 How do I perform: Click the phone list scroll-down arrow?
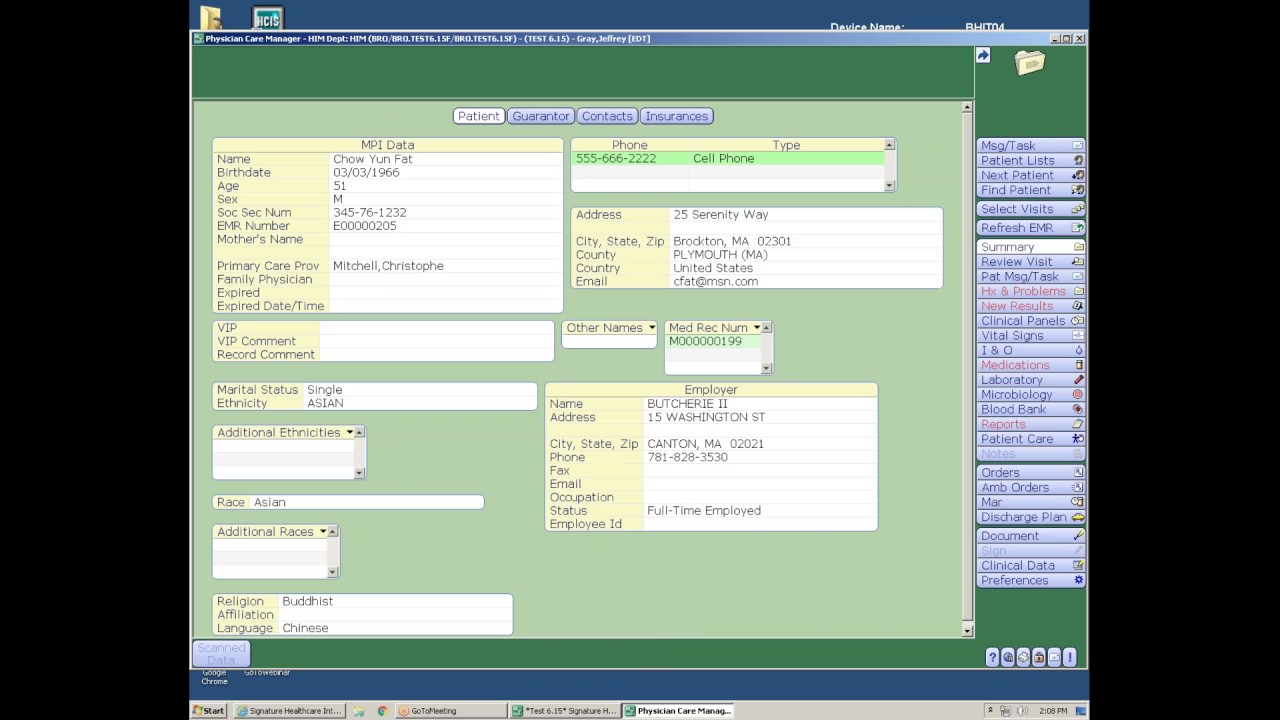(889, 186)
